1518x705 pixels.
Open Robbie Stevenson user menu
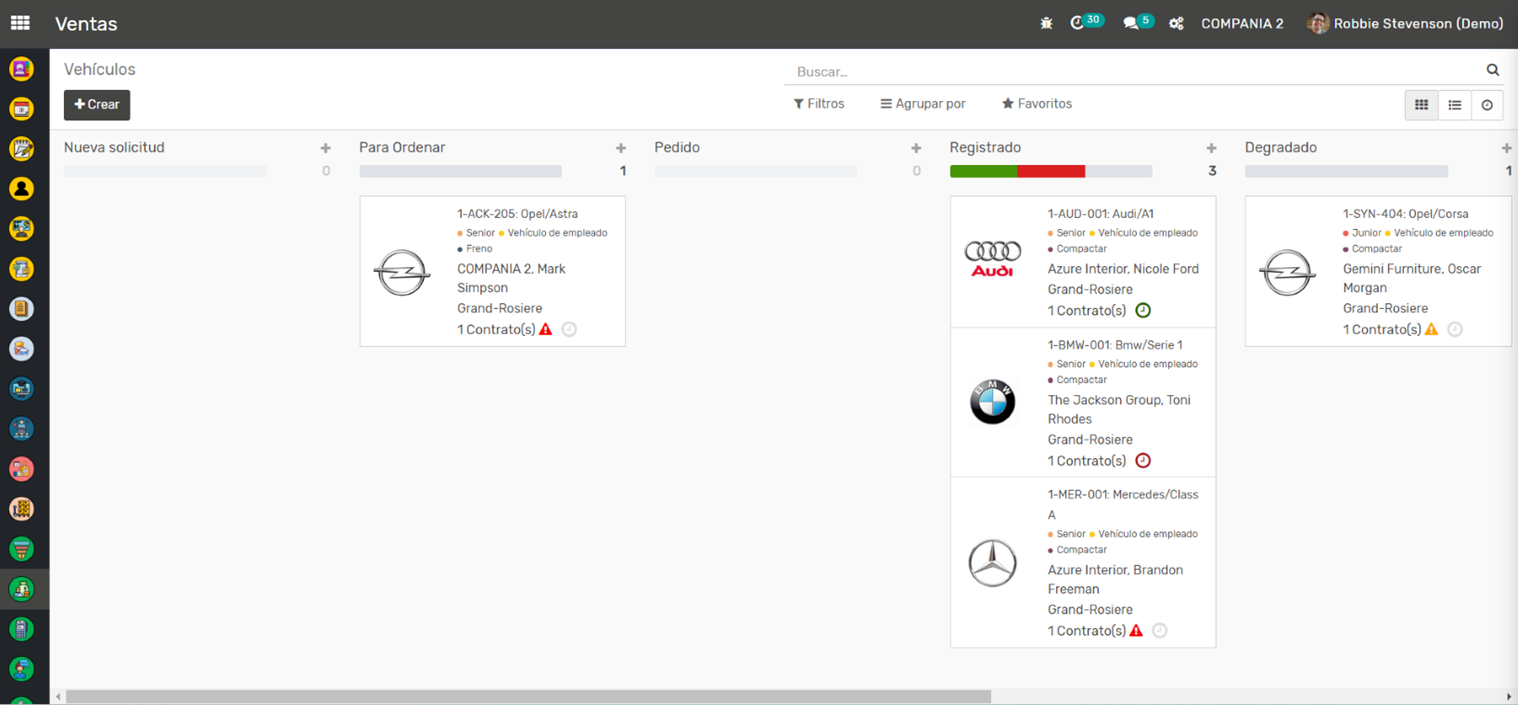(x=1406, y=24)
